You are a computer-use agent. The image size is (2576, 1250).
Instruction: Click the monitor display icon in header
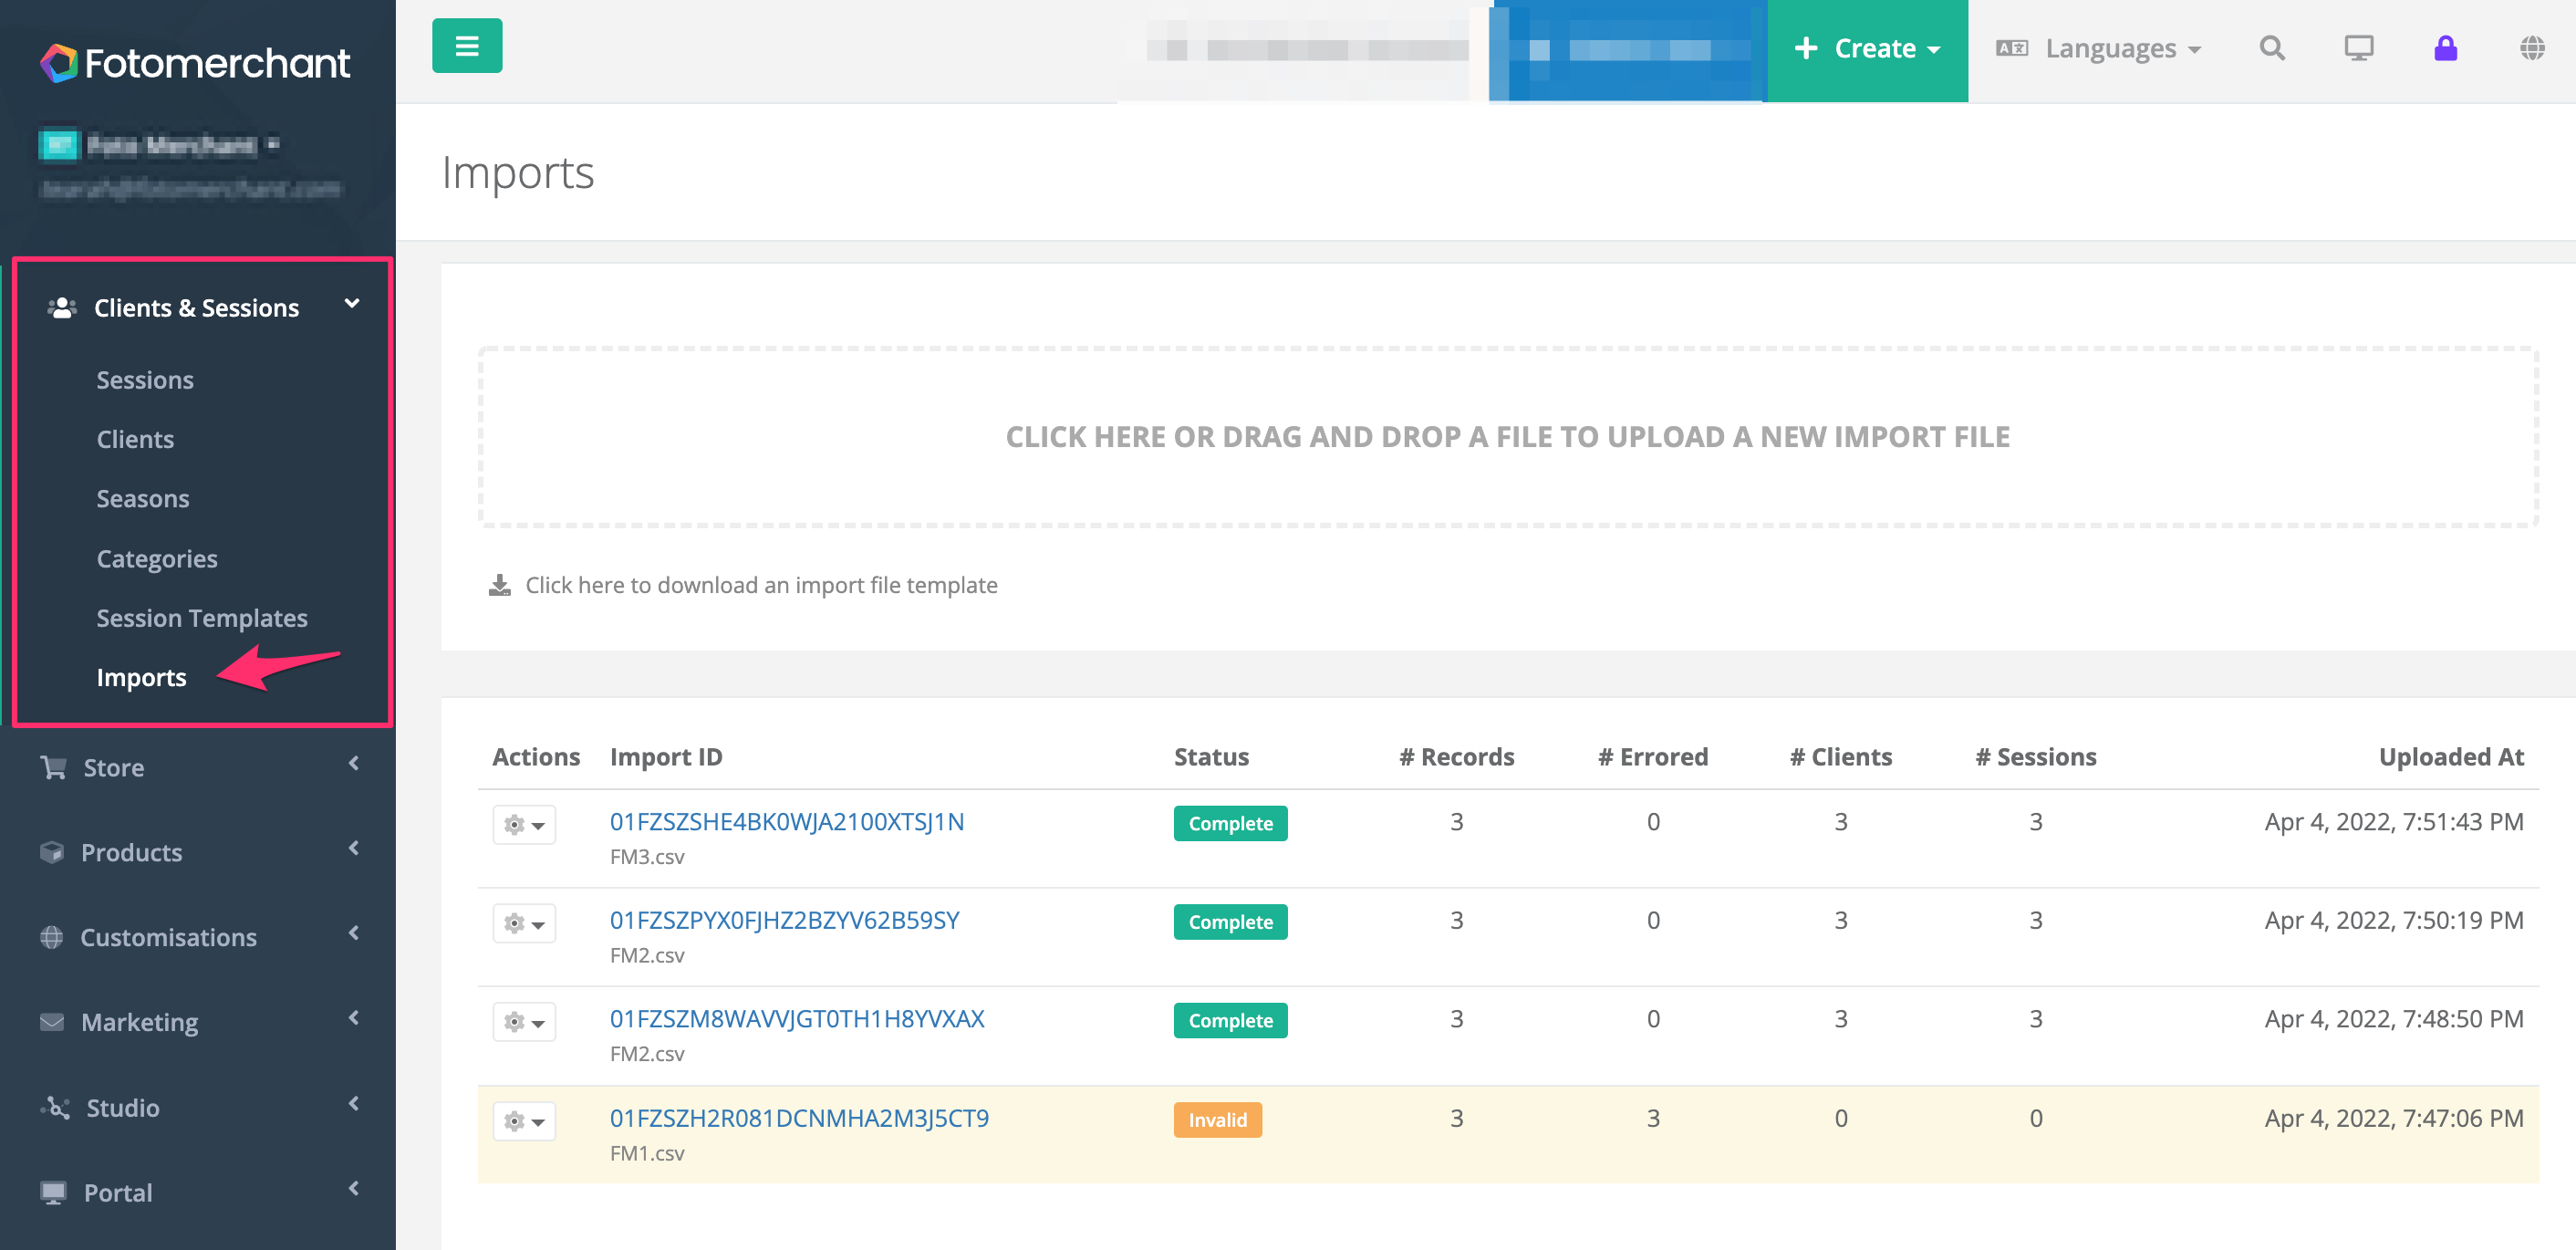2359,48
